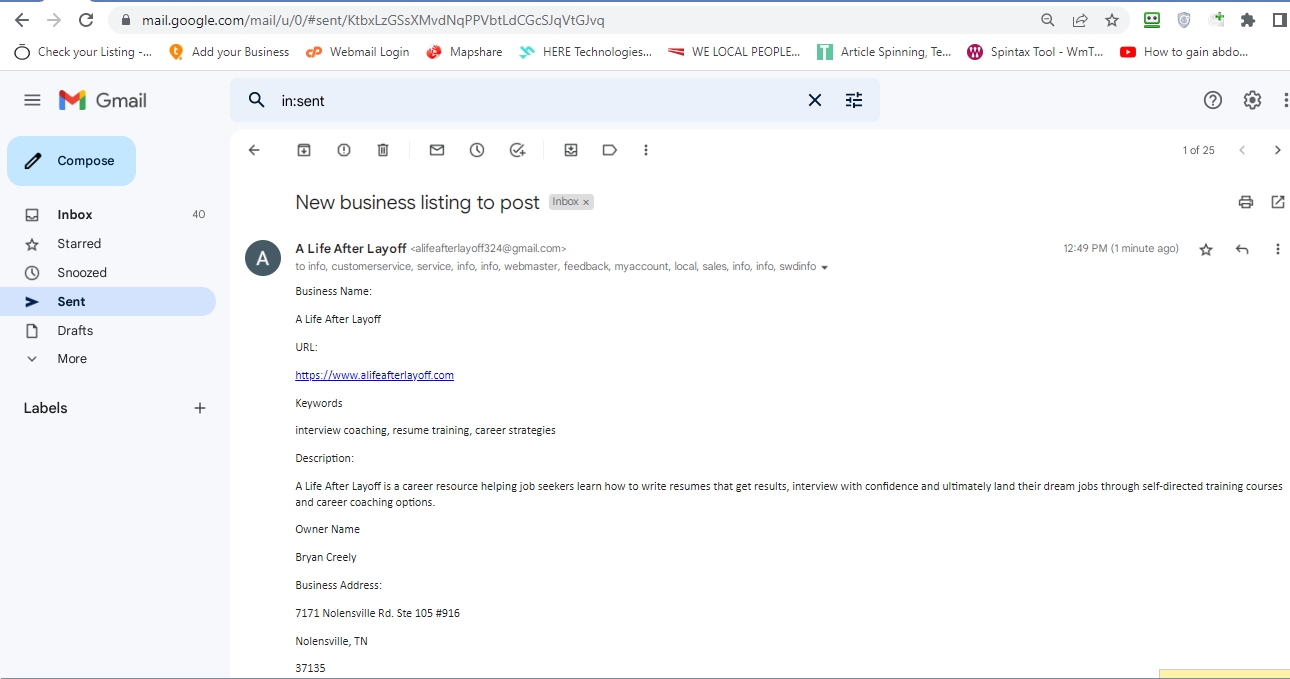Click the Compose button
The height and width of the screenshot is (679, 1290).
[x=72, y=161]
